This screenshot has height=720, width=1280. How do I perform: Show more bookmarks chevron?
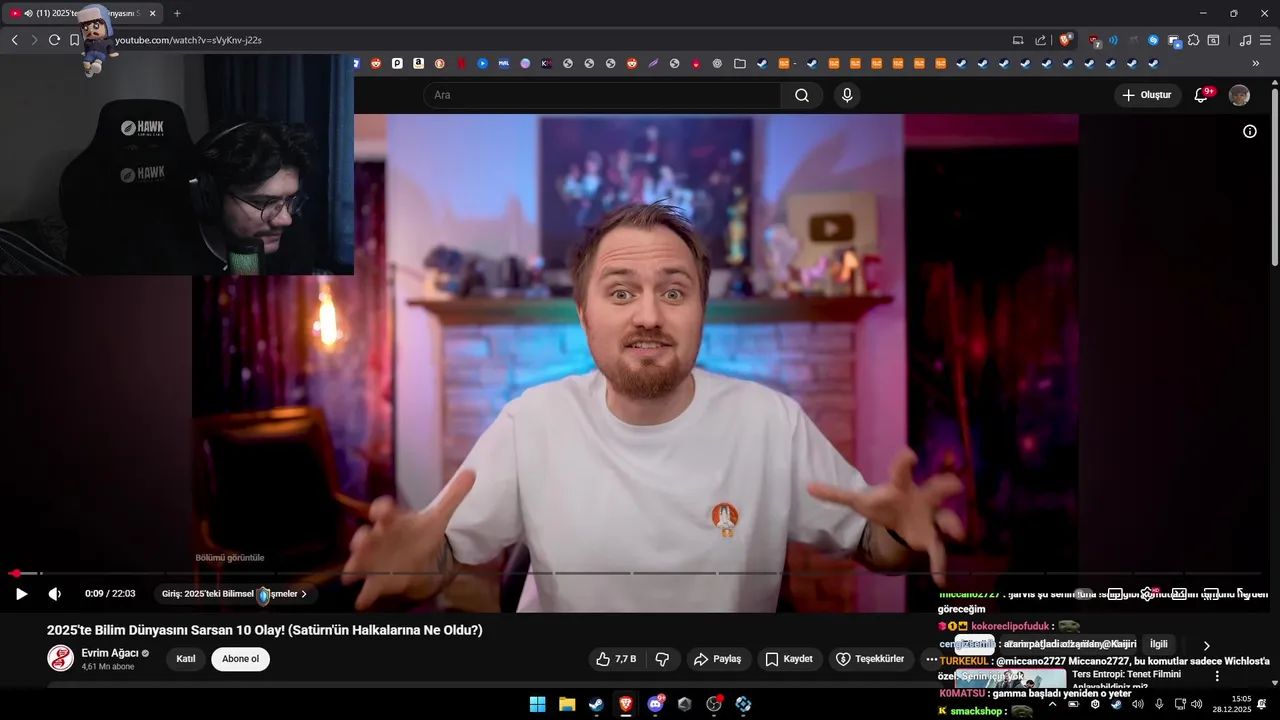pyautogui.click(x=1256, y=63)
